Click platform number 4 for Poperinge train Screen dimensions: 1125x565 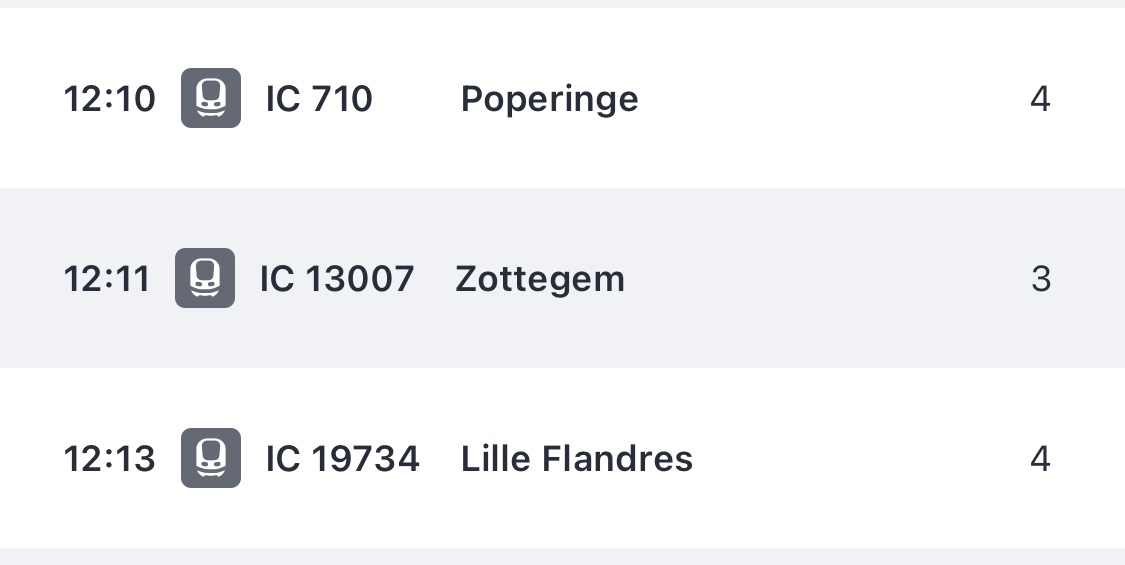tap(1040, 99)
